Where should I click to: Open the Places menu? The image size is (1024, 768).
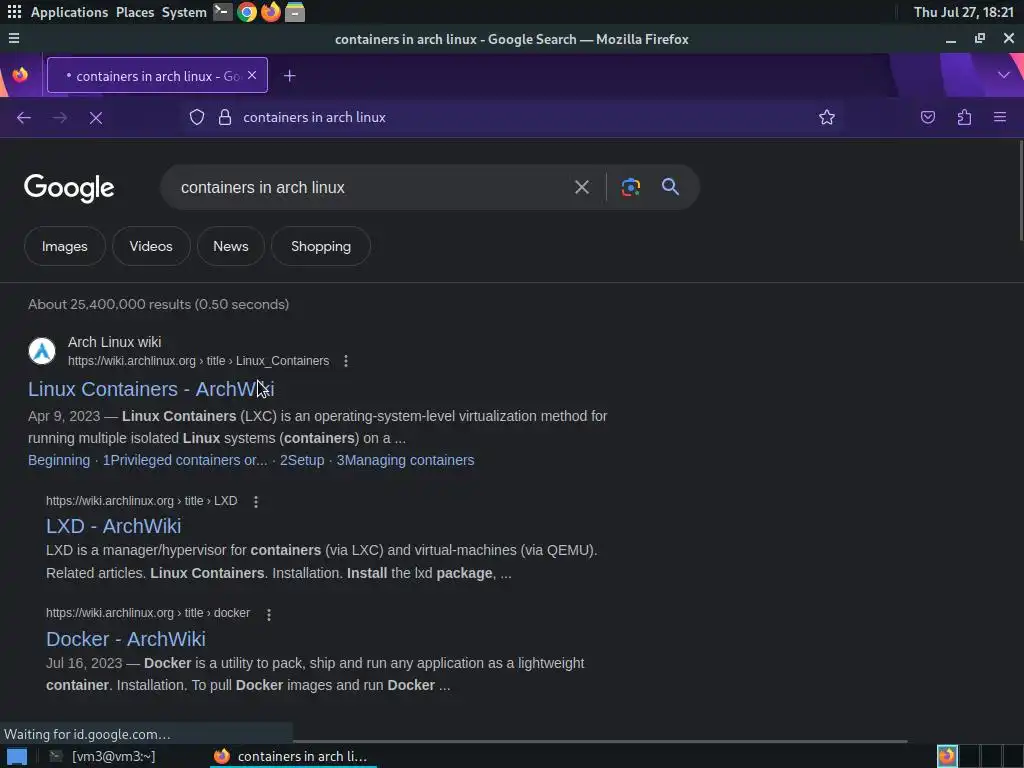point(135,12)
